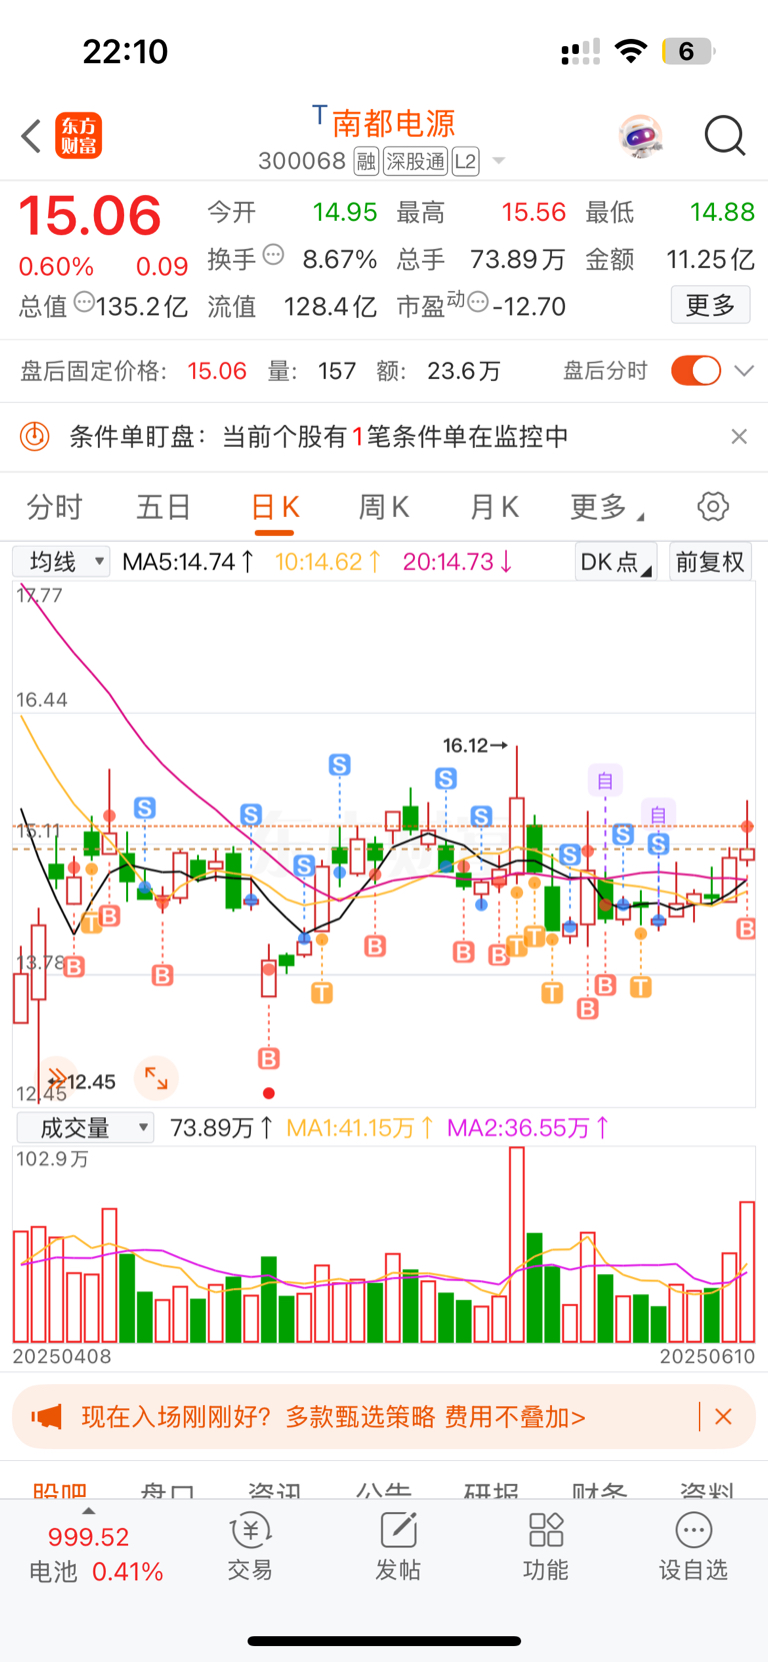Close the promo banner
This screenshot has width=768, height=1663.
pyautogui.click(x=724, y=1417)
